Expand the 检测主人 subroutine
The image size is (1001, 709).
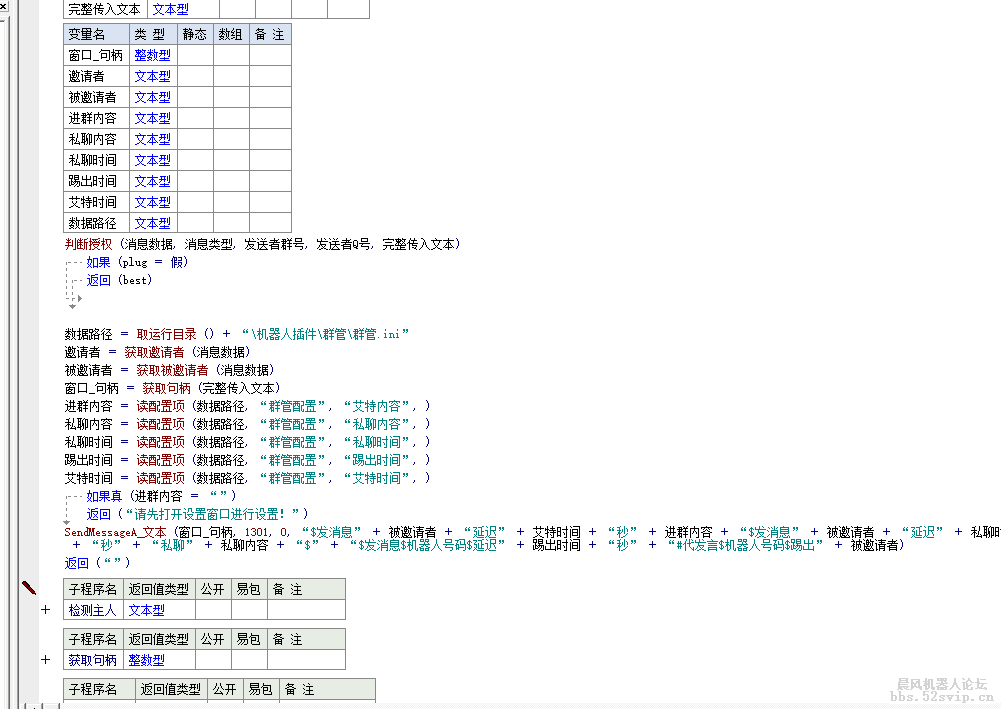point(45,610)
